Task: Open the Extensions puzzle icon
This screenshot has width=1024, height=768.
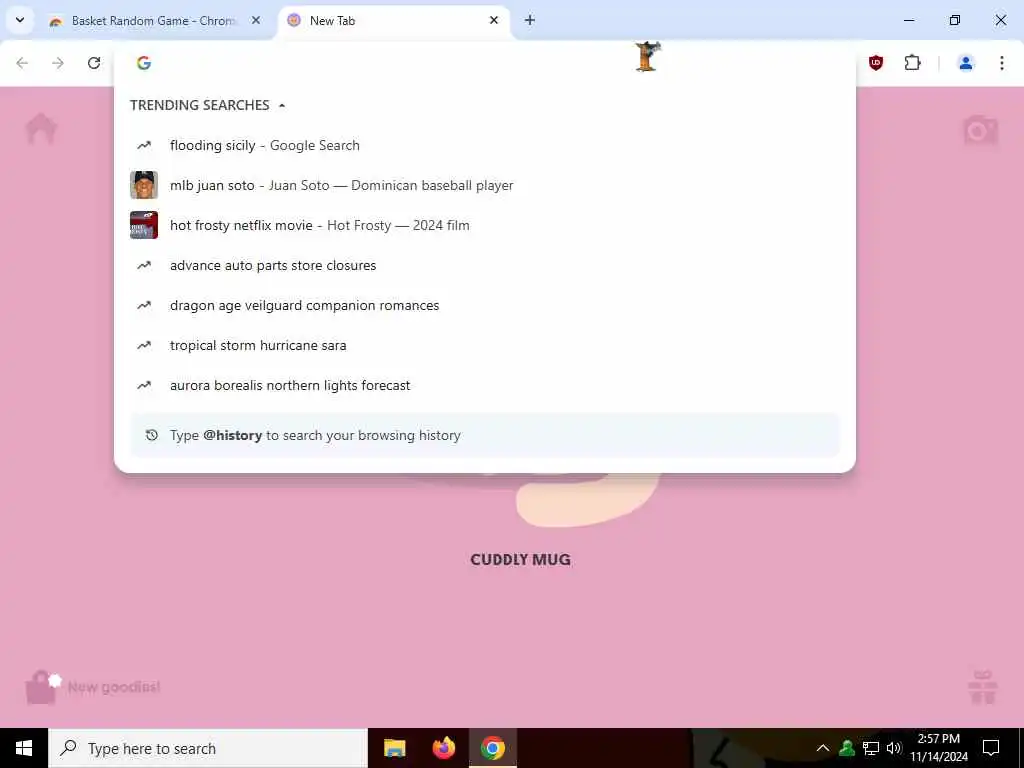Action: click(x=912, y=63)
